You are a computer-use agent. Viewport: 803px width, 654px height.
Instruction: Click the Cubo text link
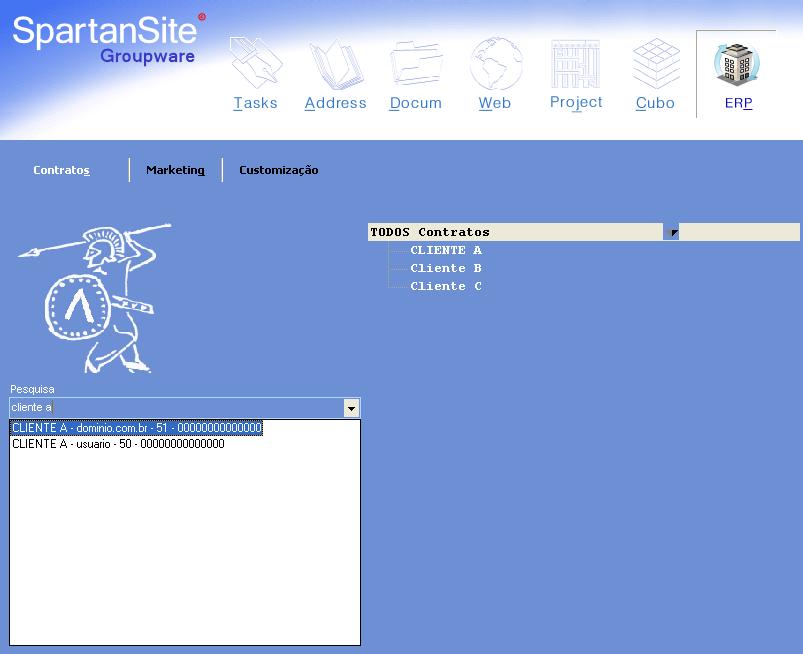pos(655,103)
